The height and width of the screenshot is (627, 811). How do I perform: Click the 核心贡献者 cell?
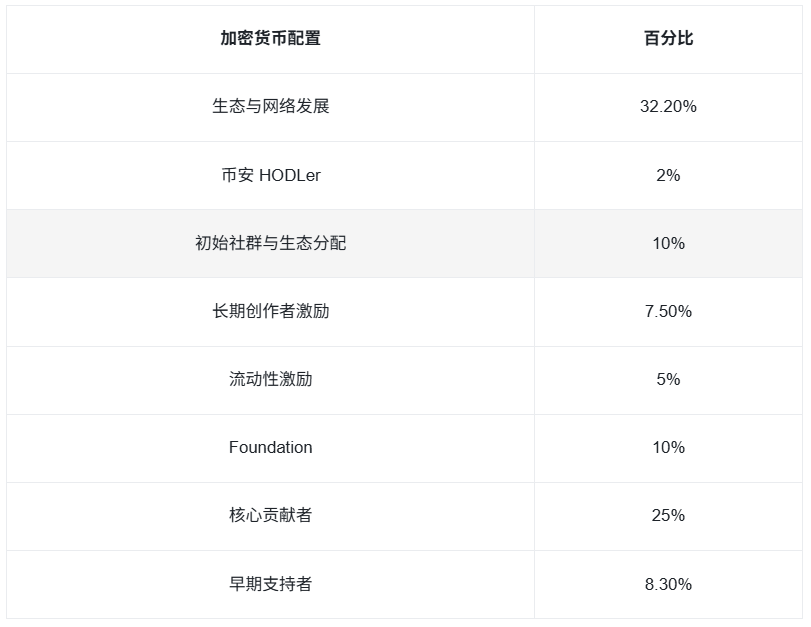270,515
